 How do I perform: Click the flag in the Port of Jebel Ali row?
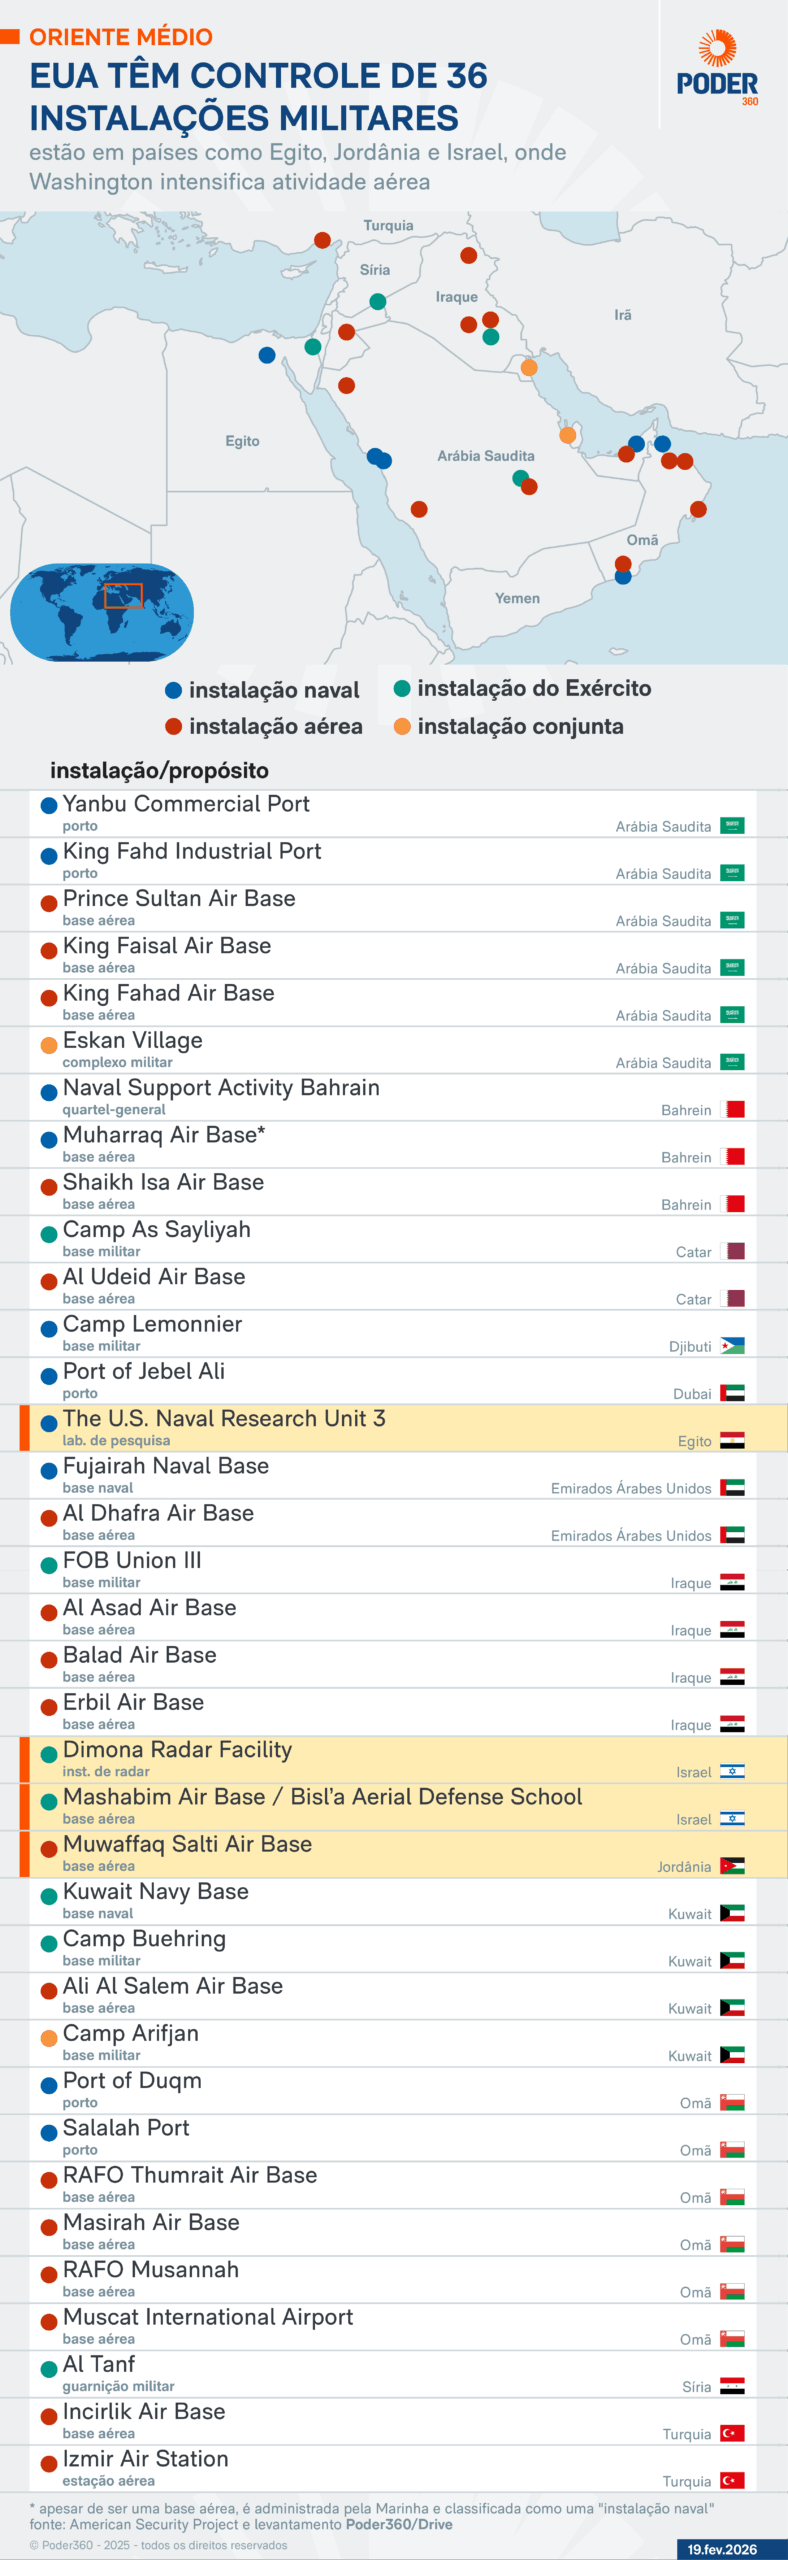coord(732,1393)
